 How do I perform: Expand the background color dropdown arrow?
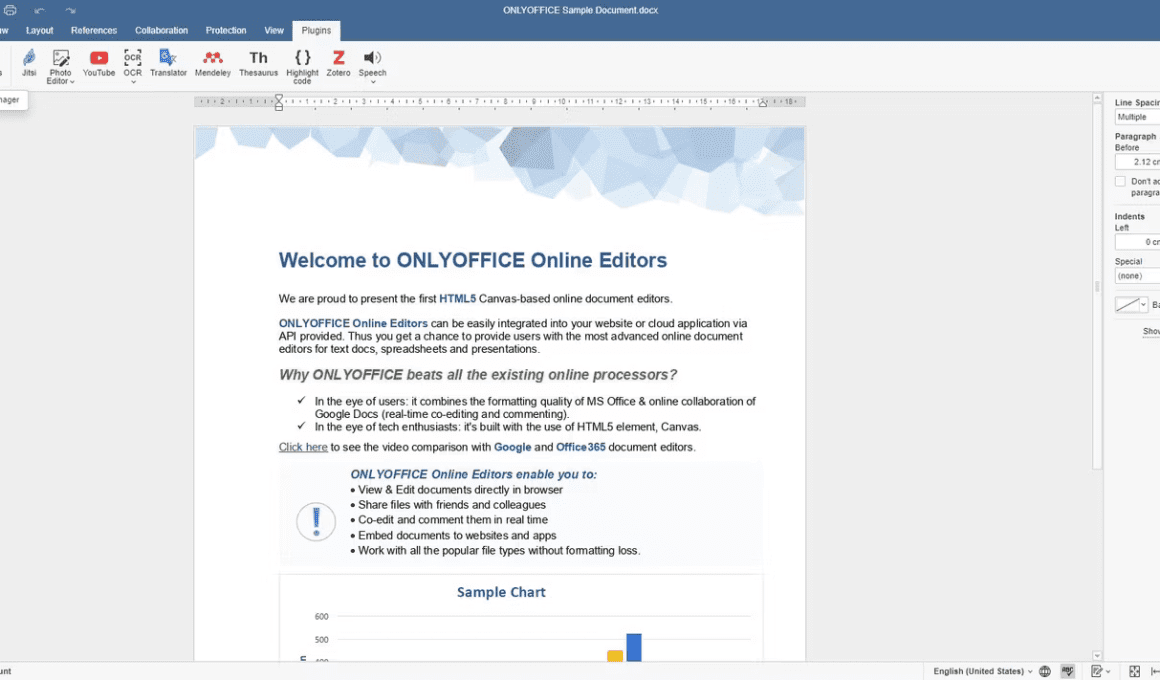[x=1144, y=305]
